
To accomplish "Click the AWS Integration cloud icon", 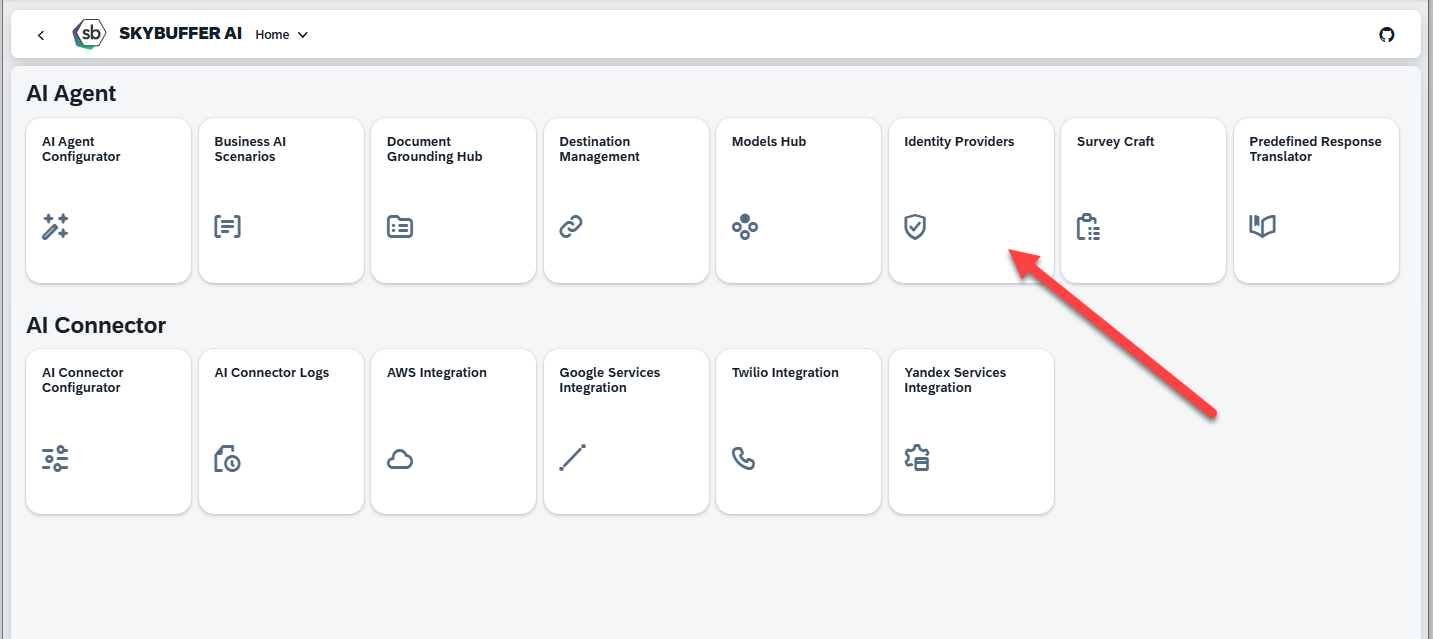I will coord(400,459).
